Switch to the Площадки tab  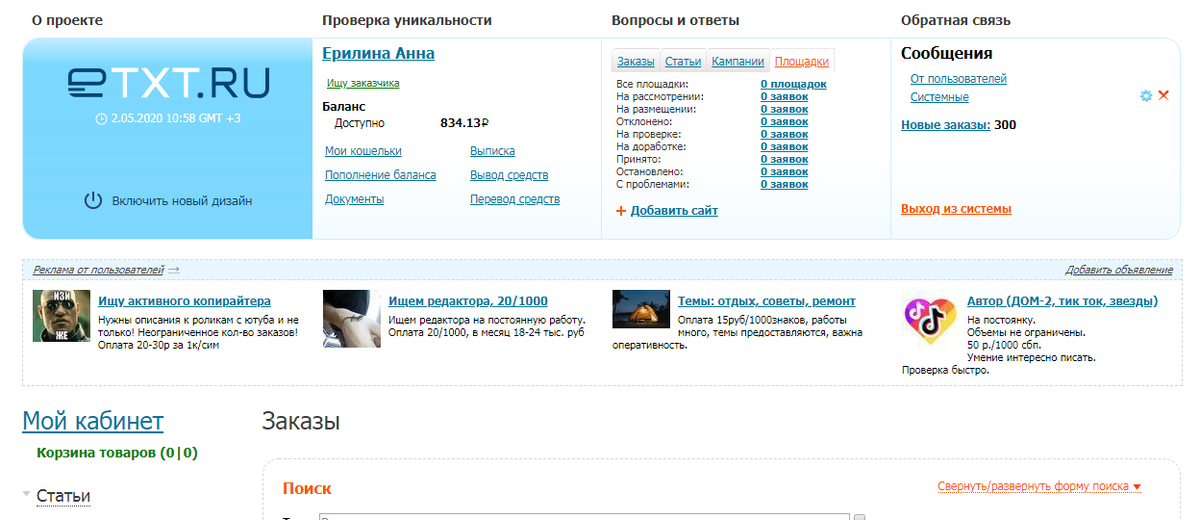802,61
